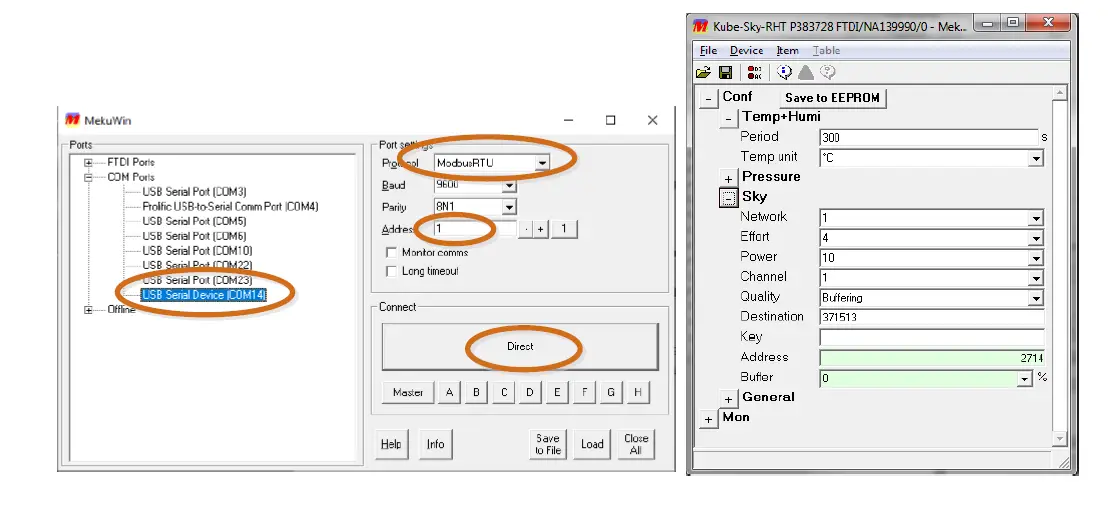This screenshot has height=507, width=1119.
Task: Open the File menu
Action: 708,51
